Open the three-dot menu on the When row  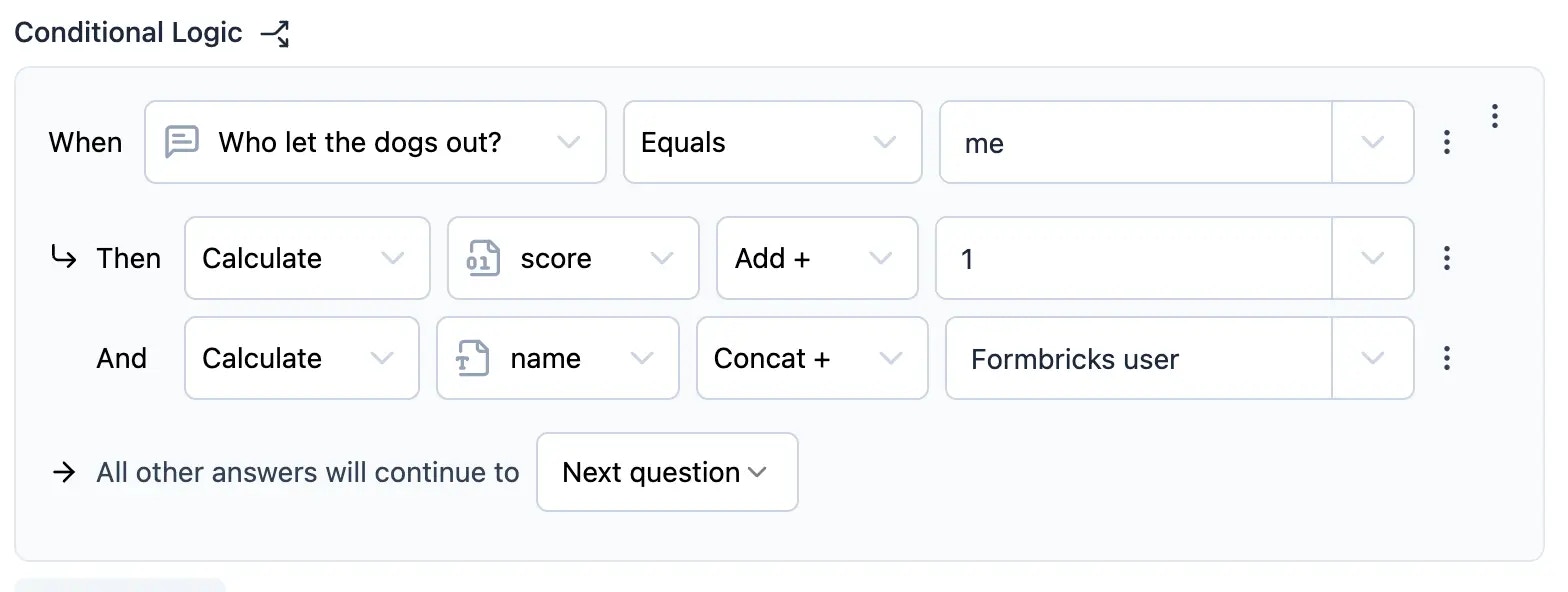1446,142
